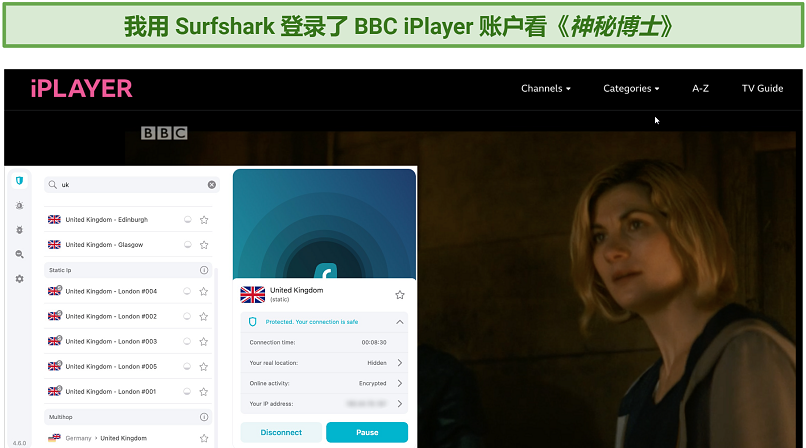The height and width of the screenshot is (448, 806).
Task: Connect to United Kingdom - London #002
Action: pos(129,316)
